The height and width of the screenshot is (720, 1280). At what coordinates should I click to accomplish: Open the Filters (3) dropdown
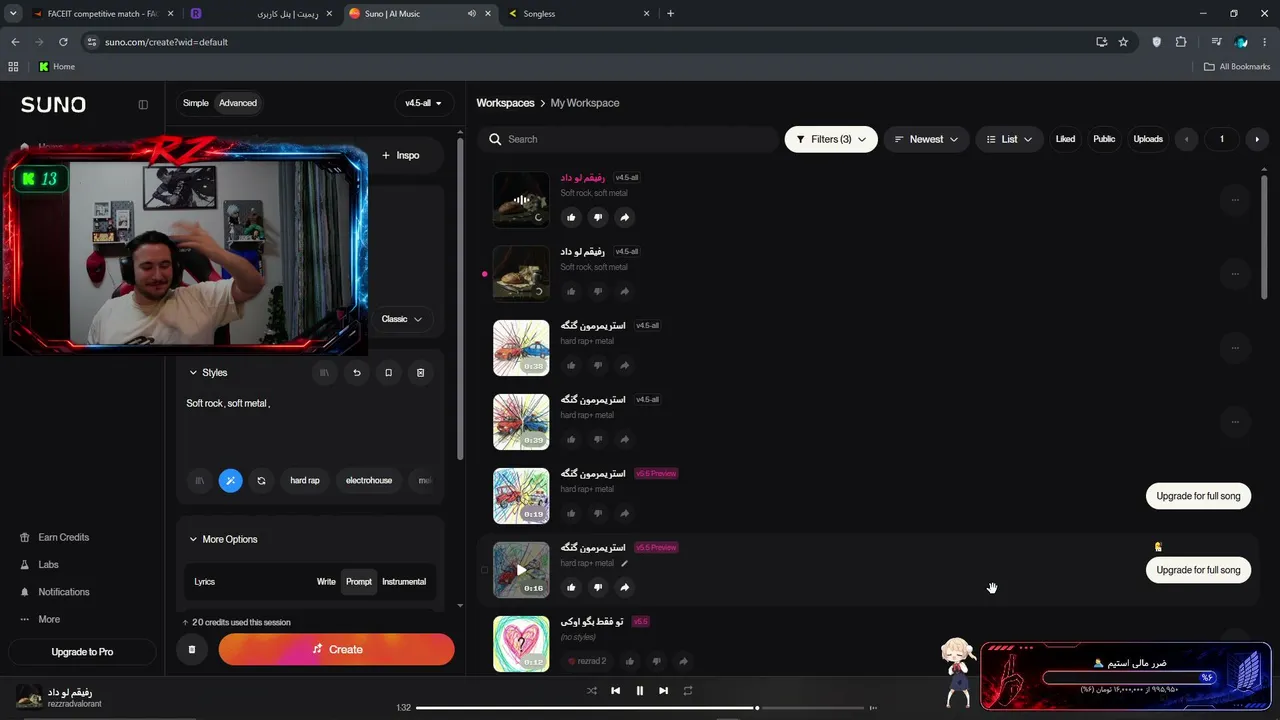(x=831, y=139)
